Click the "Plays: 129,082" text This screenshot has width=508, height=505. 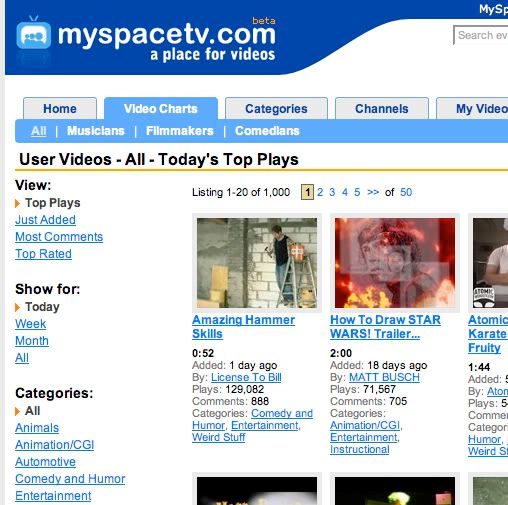pyautogui.click(x=228, y=389)
